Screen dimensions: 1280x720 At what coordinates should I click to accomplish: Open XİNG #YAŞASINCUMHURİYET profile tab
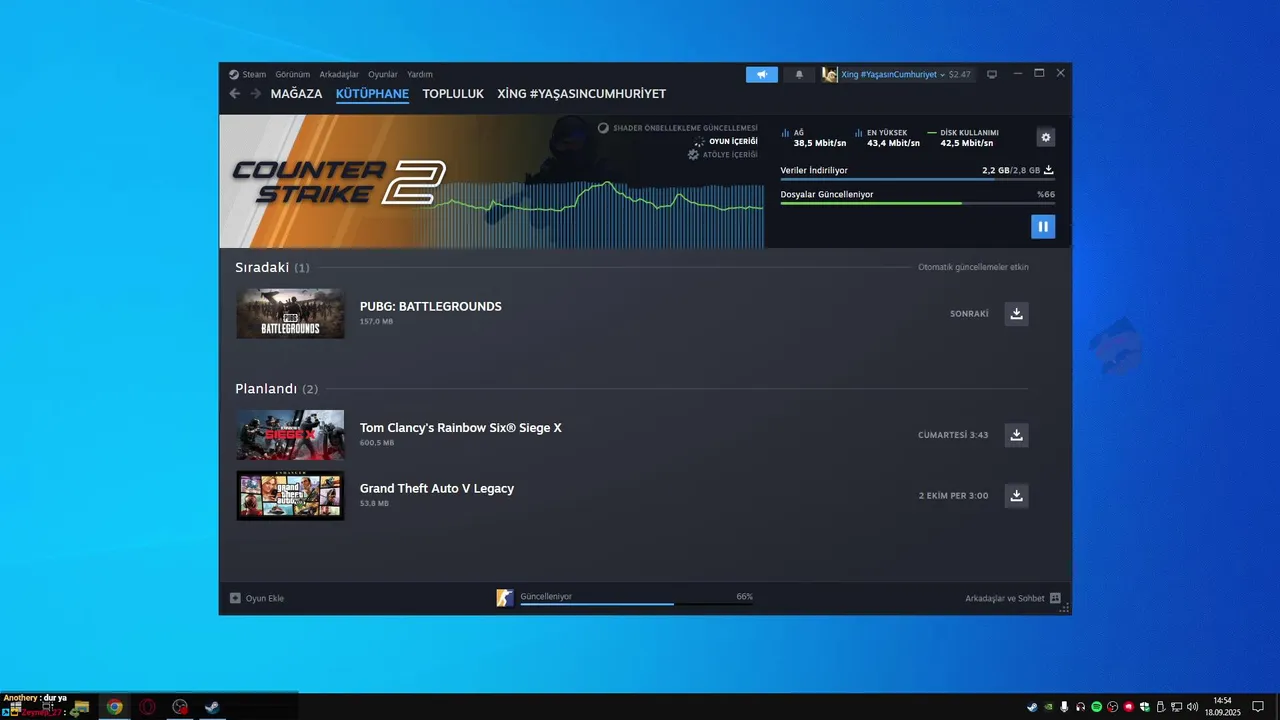(581, 94)
